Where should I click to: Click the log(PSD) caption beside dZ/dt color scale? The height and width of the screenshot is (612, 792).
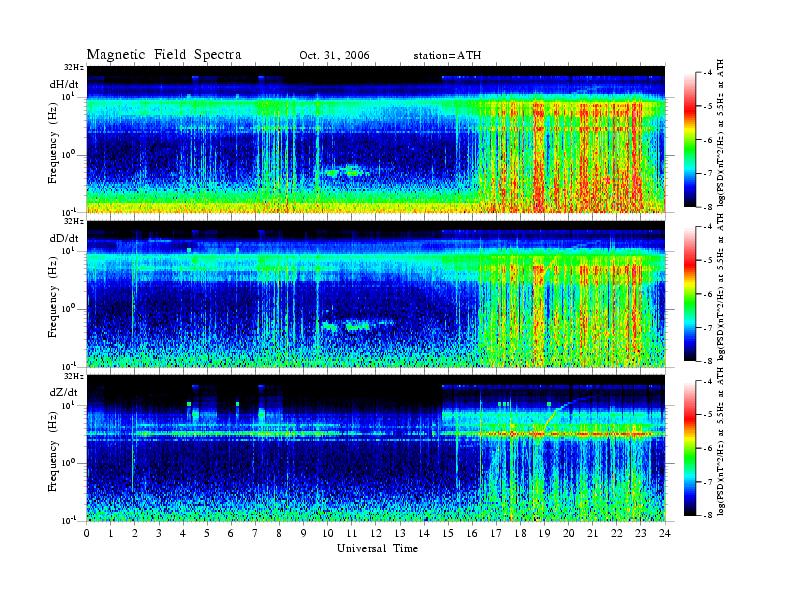(721, 441)
